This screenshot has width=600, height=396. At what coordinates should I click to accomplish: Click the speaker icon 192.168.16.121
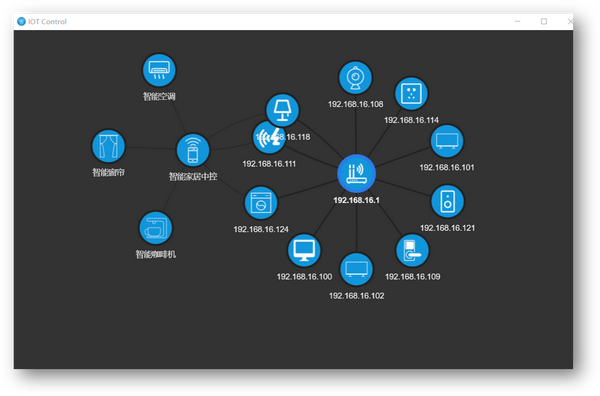(x=447, y=202)
